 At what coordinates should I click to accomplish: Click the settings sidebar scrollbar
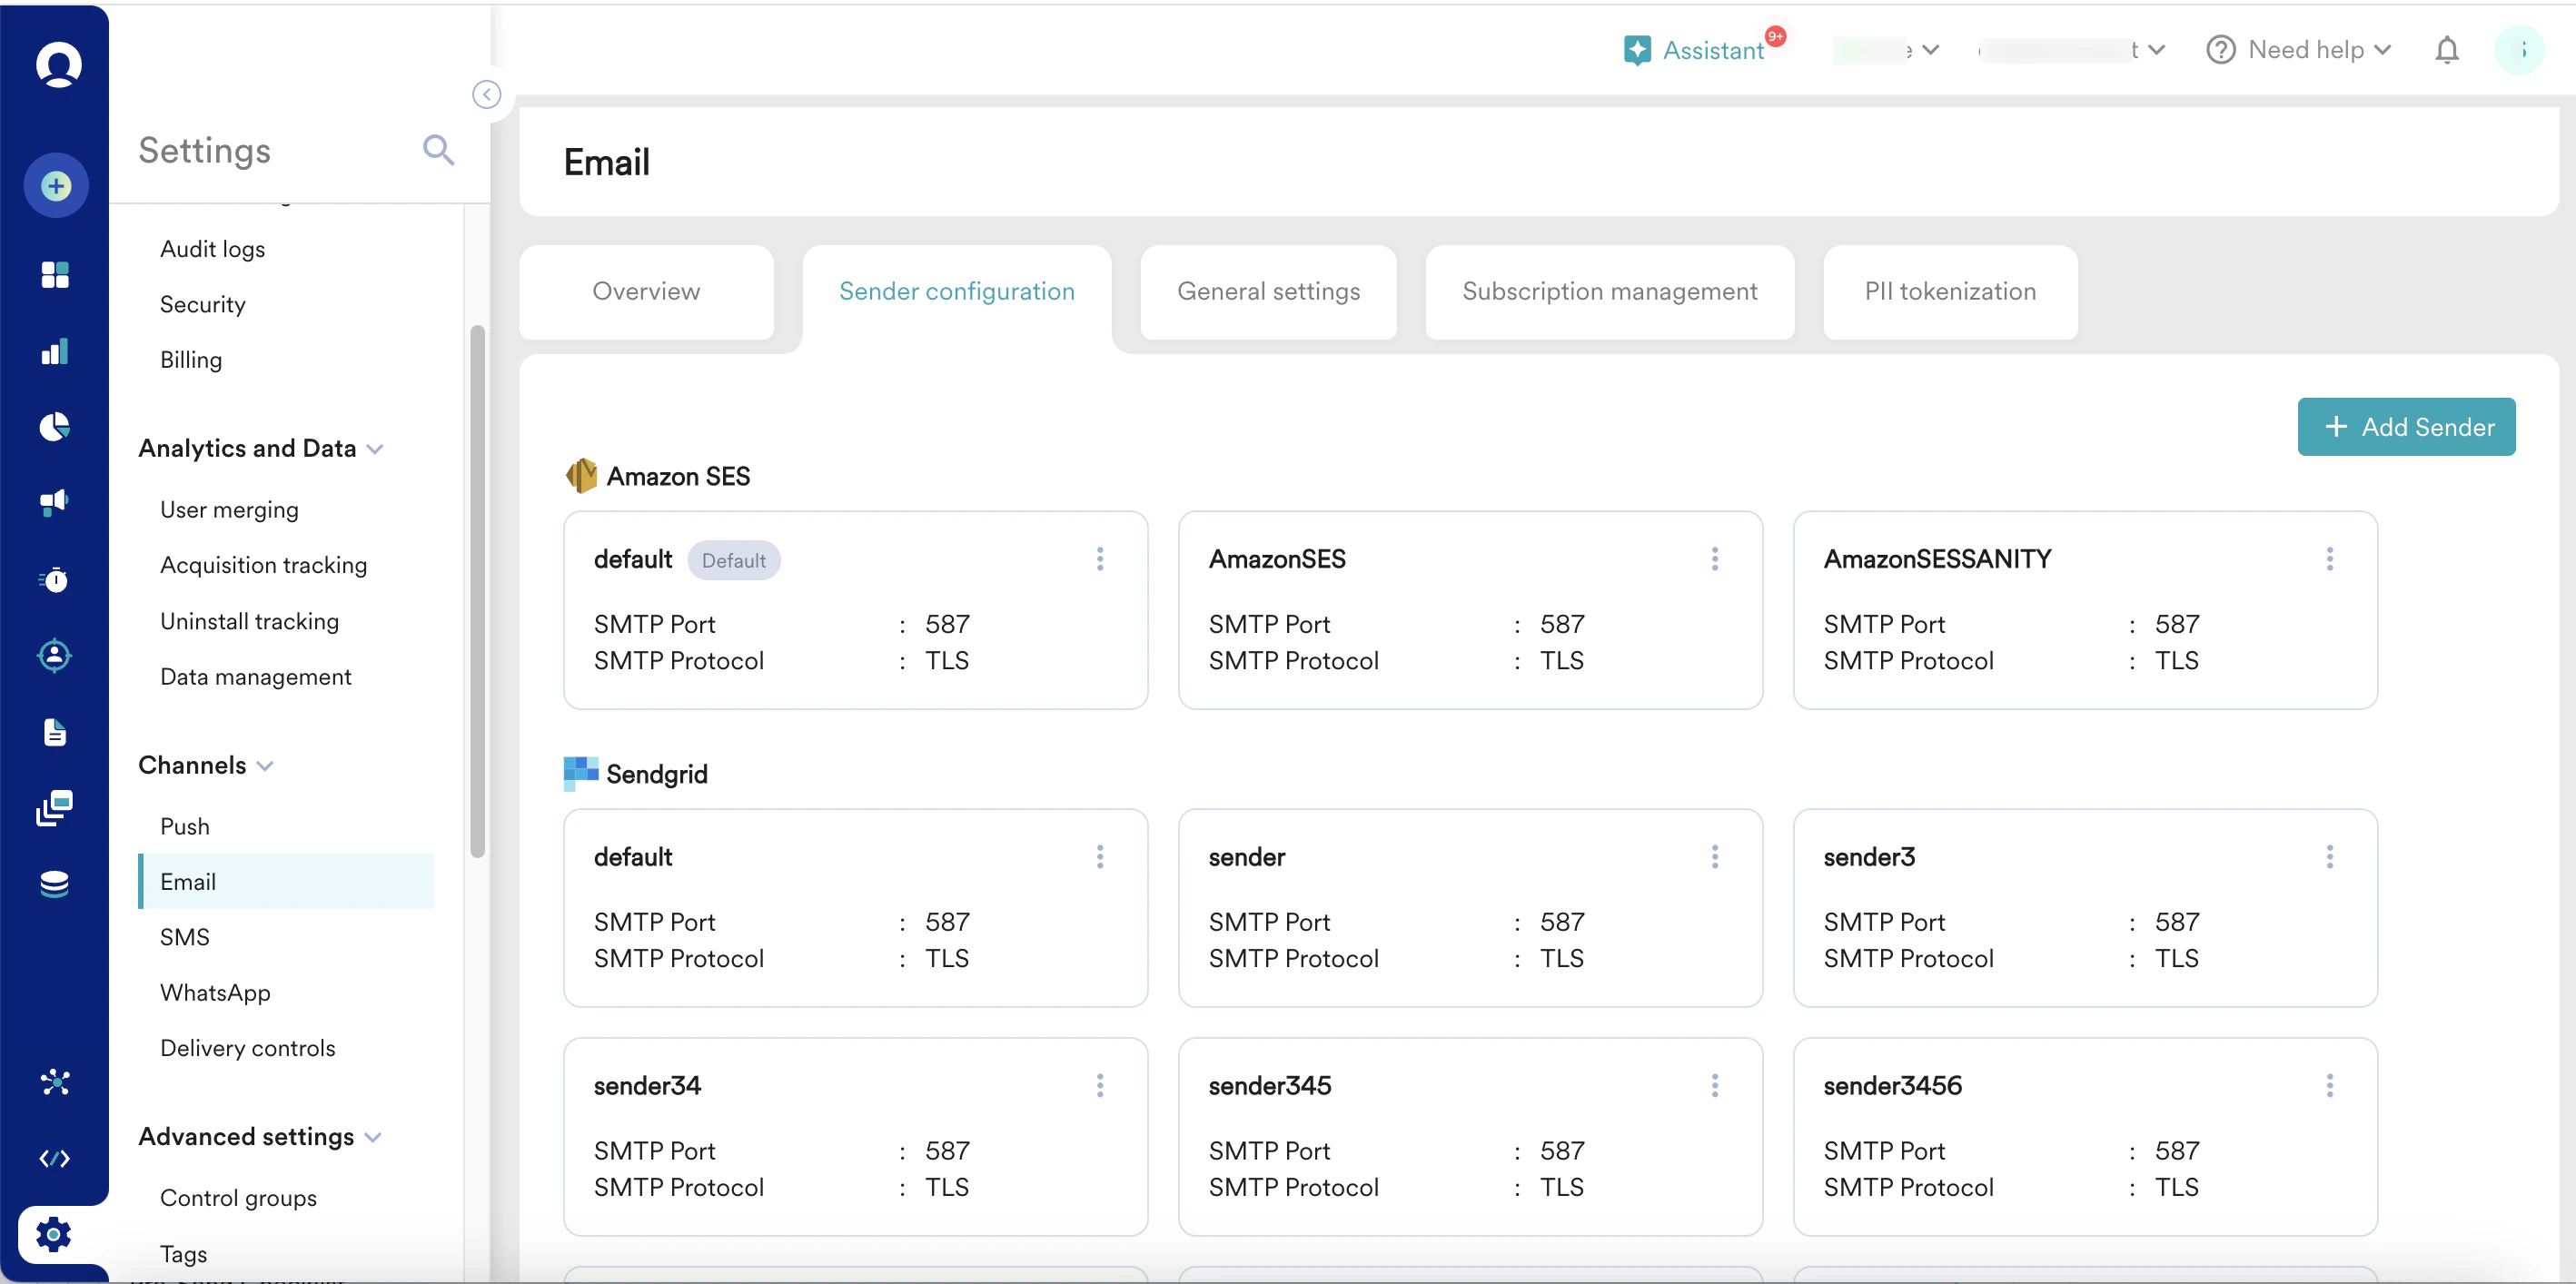pyautogui.click(x=478, y=590)
